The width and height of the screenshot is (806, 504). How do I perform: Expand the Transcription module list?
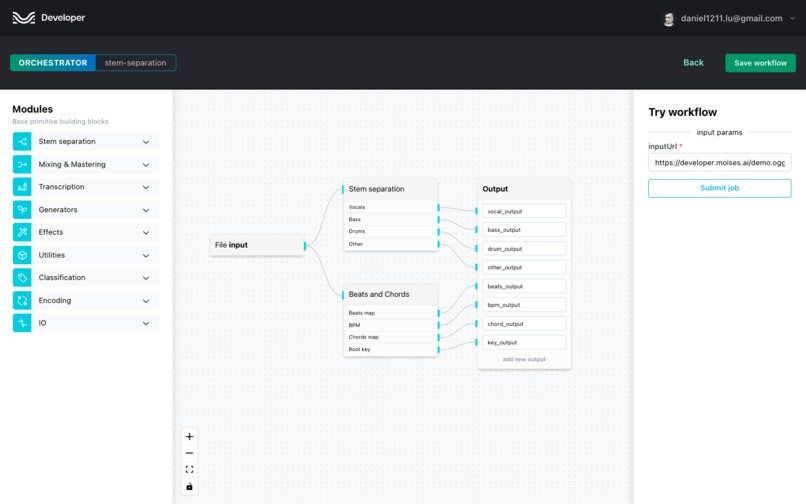click(146, 188)
